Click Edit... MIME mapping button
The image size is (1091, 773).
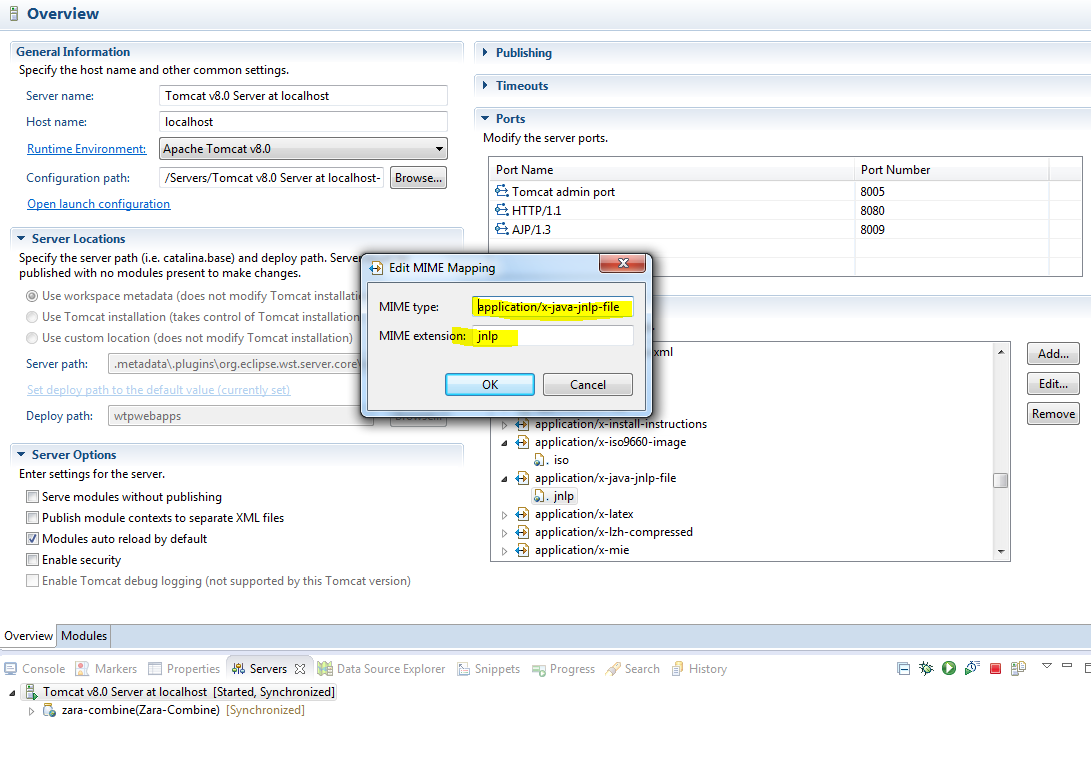[x=1053, y=383]
